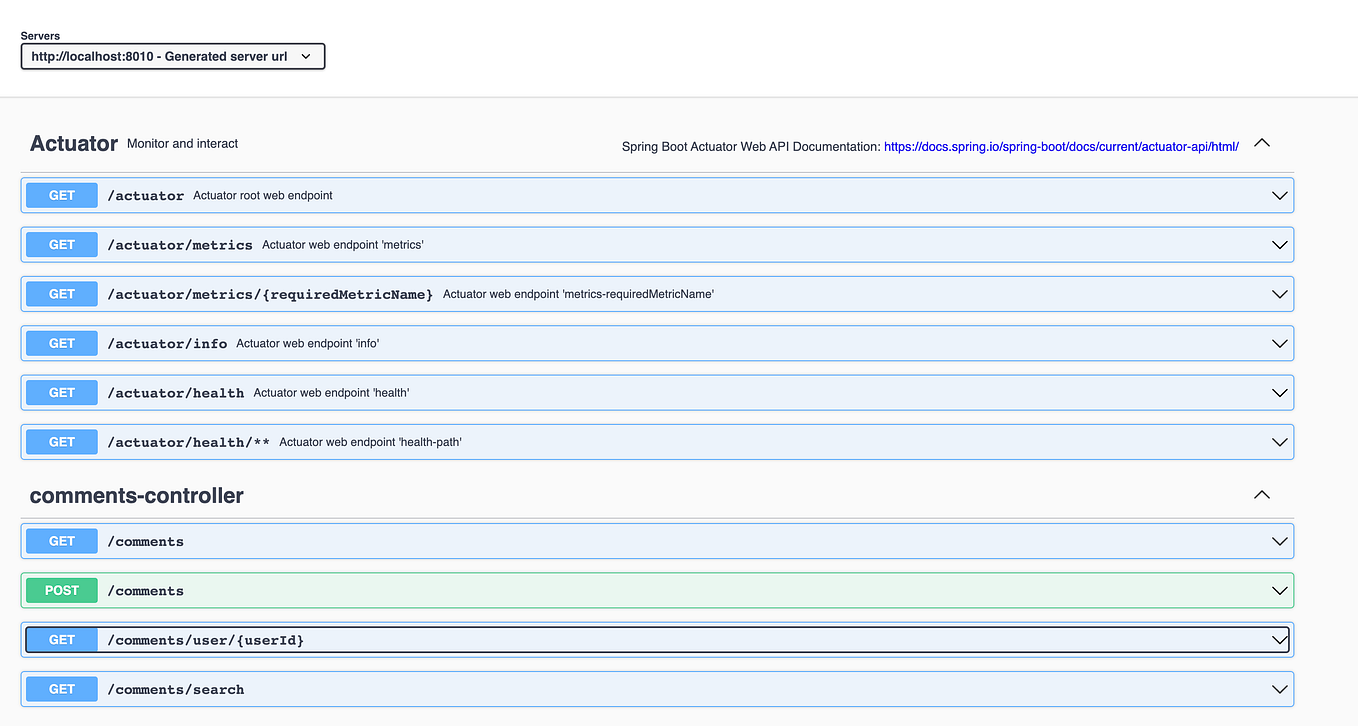
Task: Expand GET /comments/search chevron
Action: [1279, 689]
